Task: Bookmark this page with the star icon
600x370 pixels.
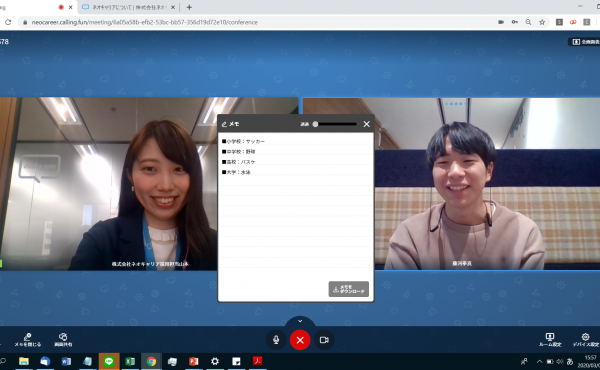Action: pyautogui.click(x=542, y=22)
